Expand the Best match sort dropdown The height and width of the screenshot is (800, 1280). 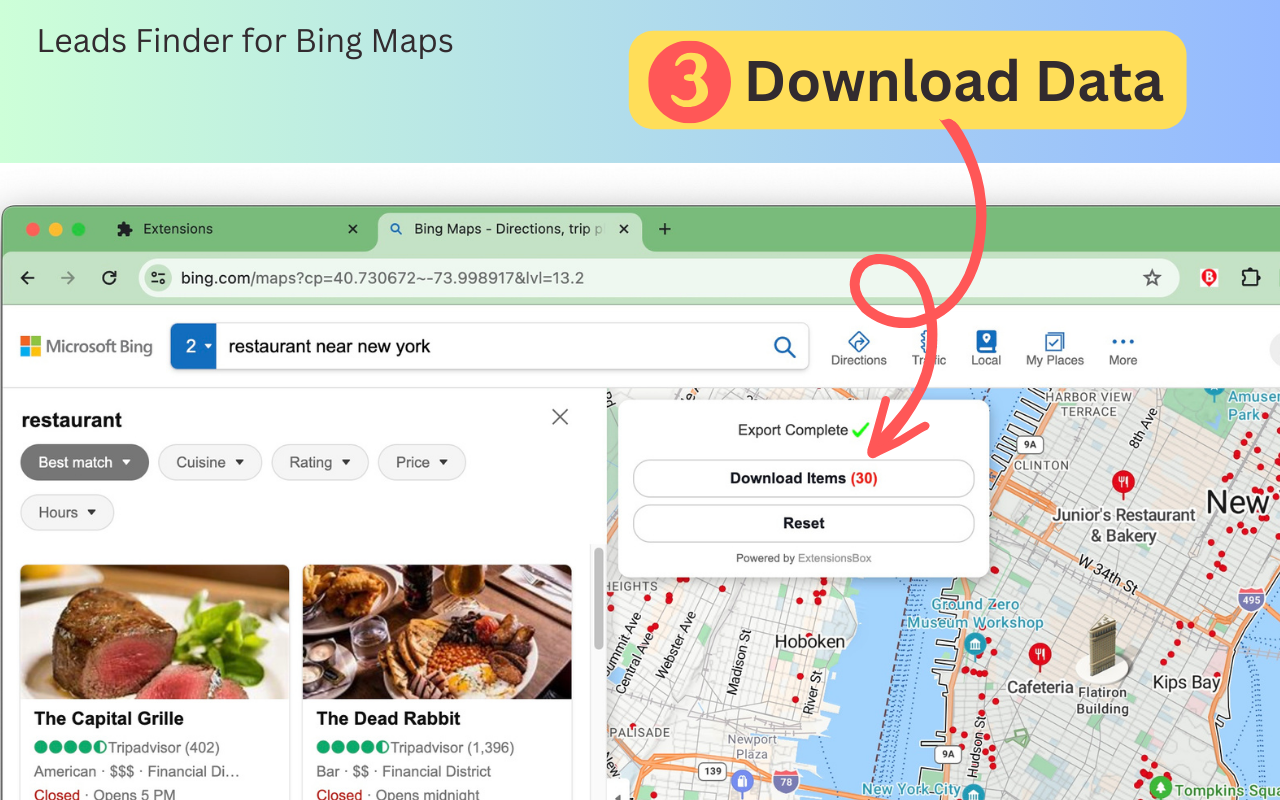[x=85, y=462]
